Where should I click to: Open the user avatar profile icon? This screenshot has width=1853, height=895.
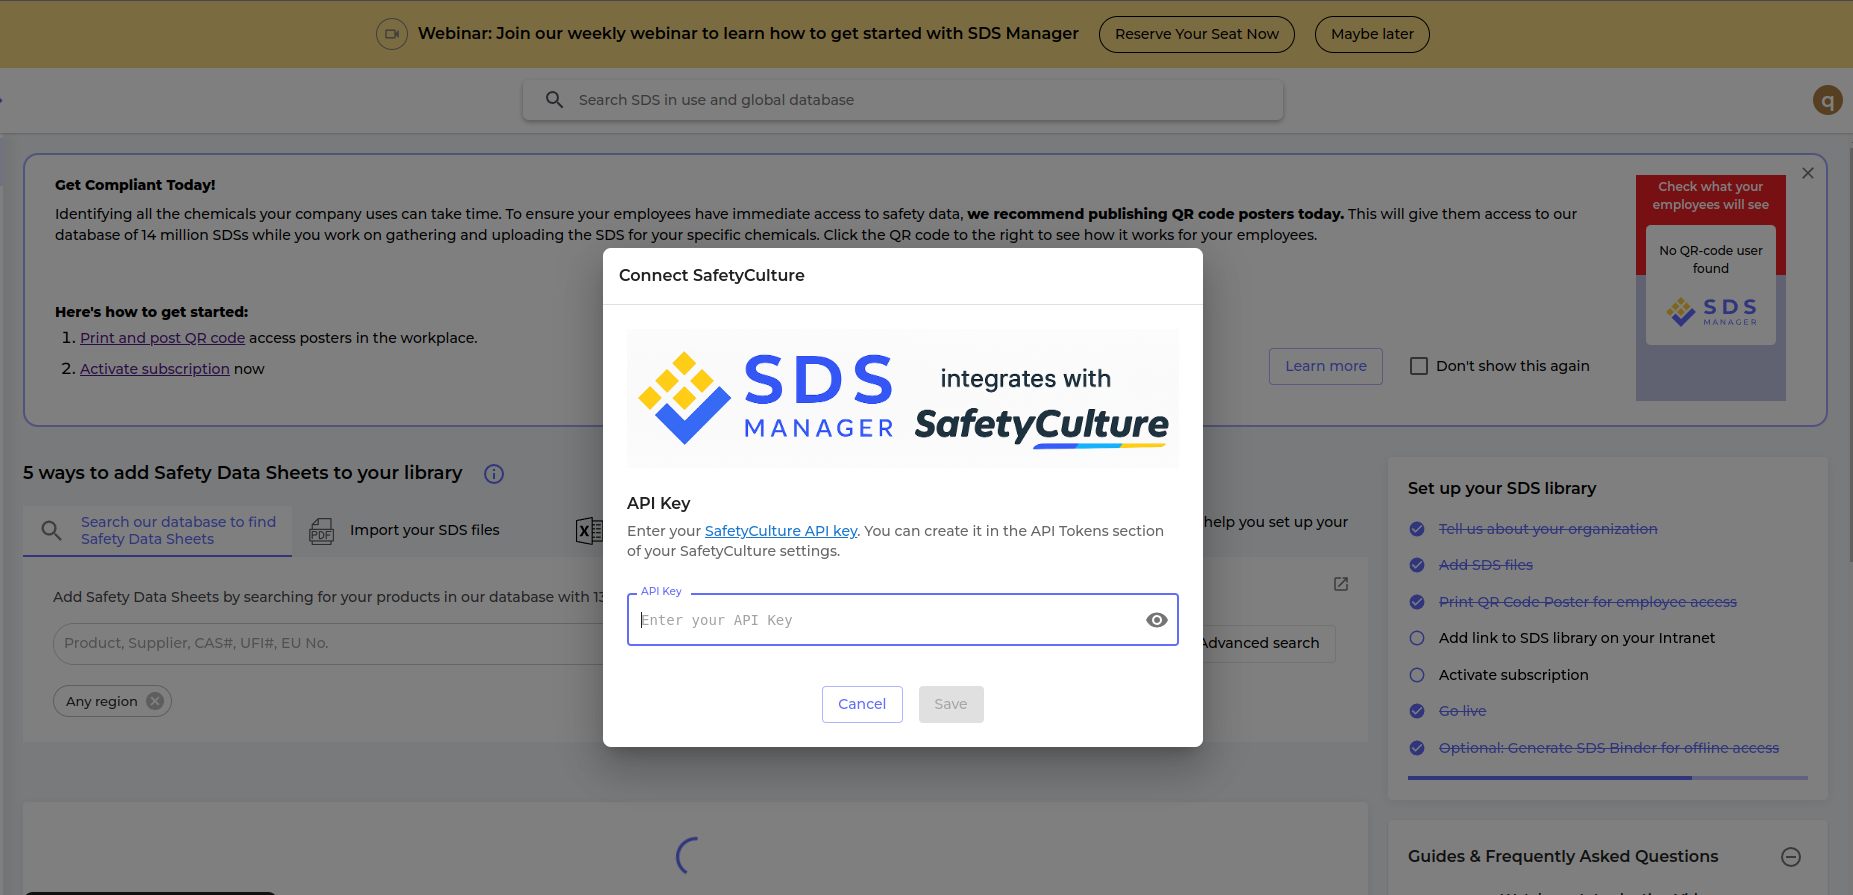pyautogui.click(x=1827, y=100)
